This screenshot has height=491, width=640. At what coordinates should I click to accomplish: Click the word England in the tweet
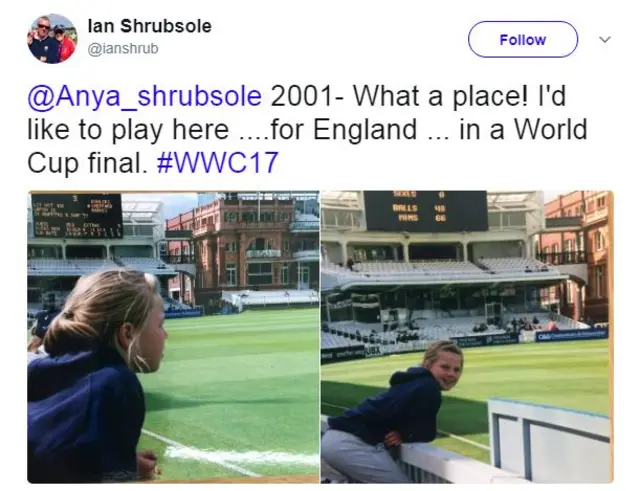point(365,129)
